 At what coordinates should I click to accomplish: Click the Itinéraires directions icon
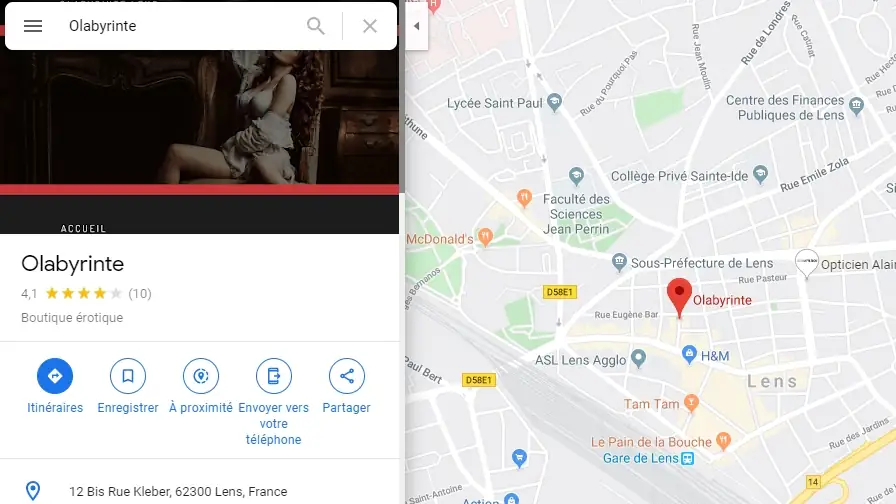pyautogui.click(x=55, y=376)
